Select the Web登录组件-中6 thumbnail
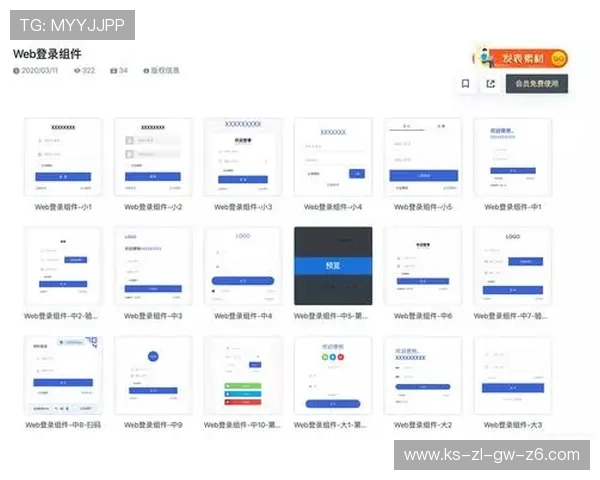The height and width of the screenshot is (480, 600). (423, 266)
